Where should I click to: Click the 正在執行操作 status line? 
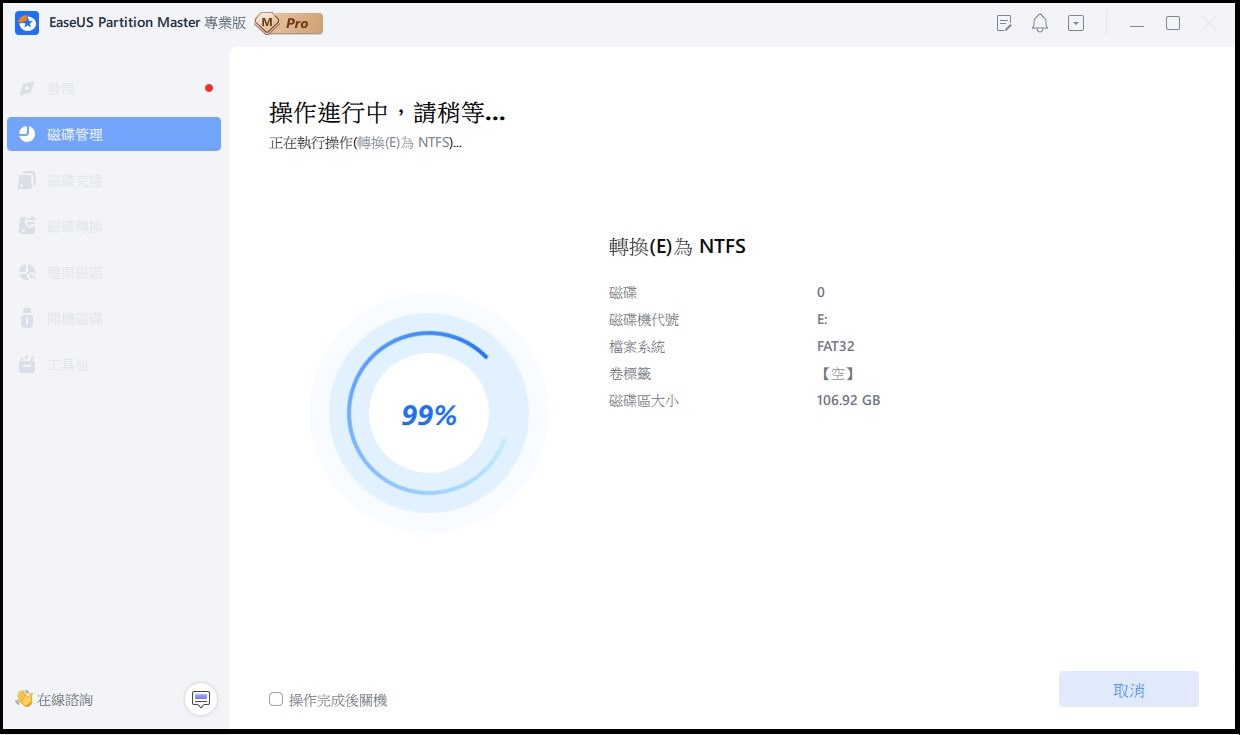coord(365,142)
